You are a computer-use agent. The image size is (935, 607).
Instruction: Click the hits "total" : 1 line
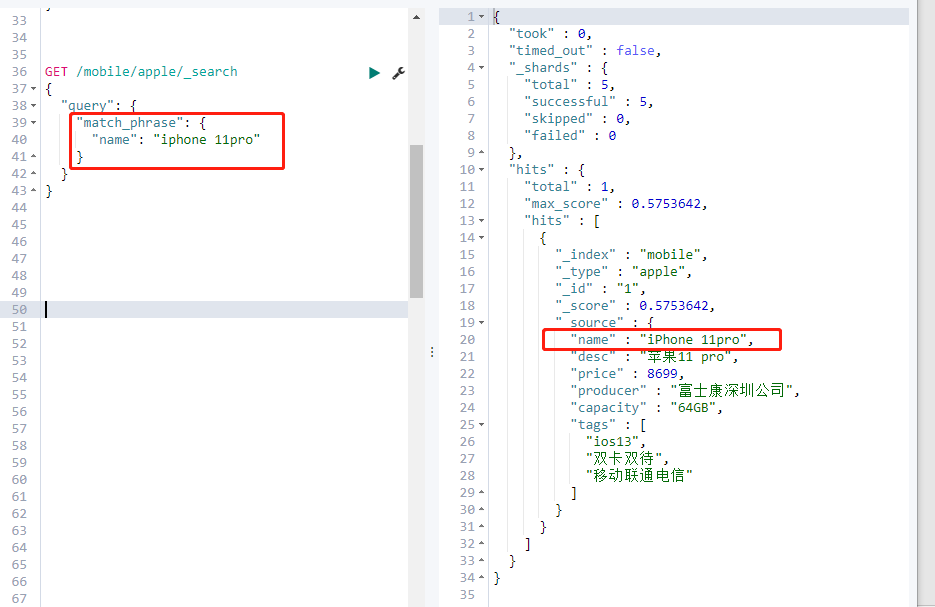coord(569,187)
